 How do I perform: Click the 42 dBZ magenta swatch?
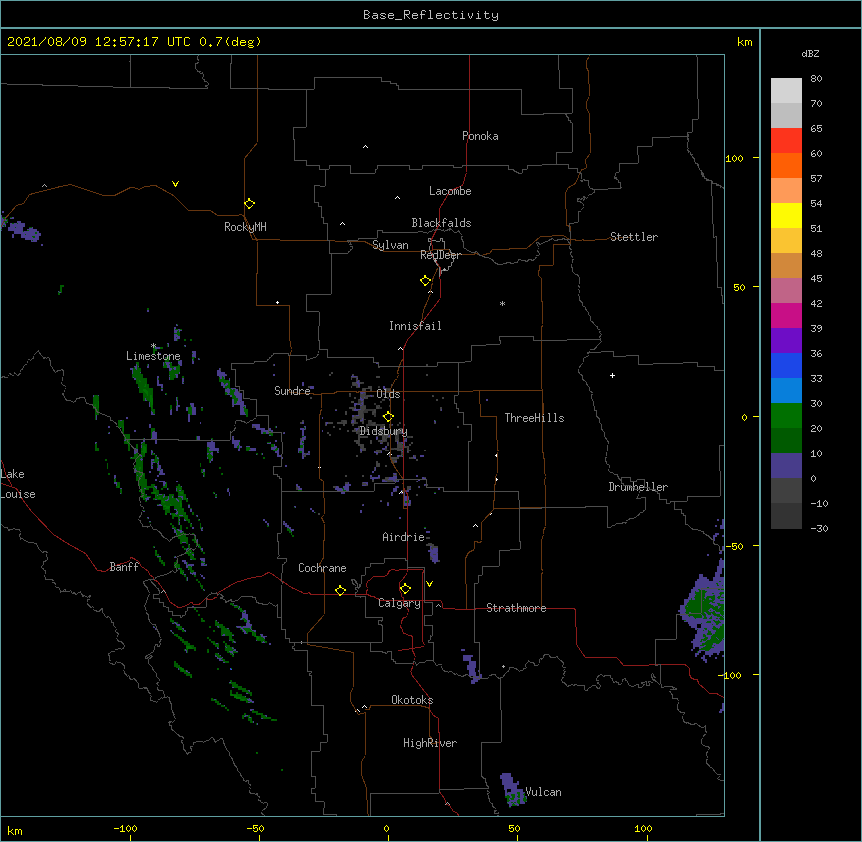tap(786, 315)
